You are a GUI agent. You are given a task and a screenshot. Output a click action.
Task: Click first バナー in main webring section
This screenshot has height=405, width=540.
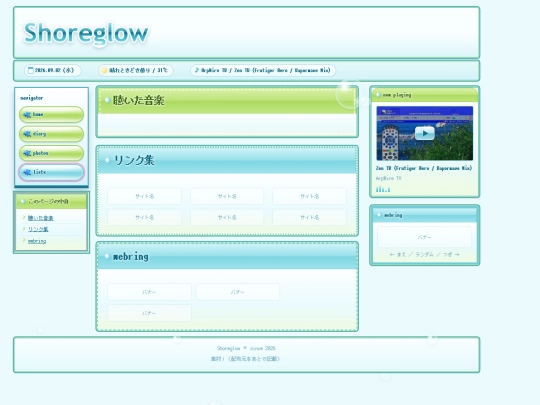point(149,292)
